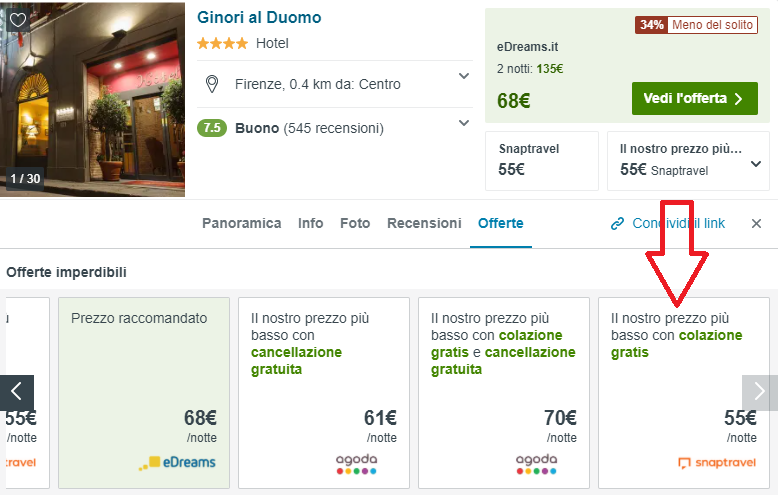Image resolution: width=778 pixels, height=495 pixels.
Task: Open the lowest price Snaptravel dropdown
Action: point(756,164)
